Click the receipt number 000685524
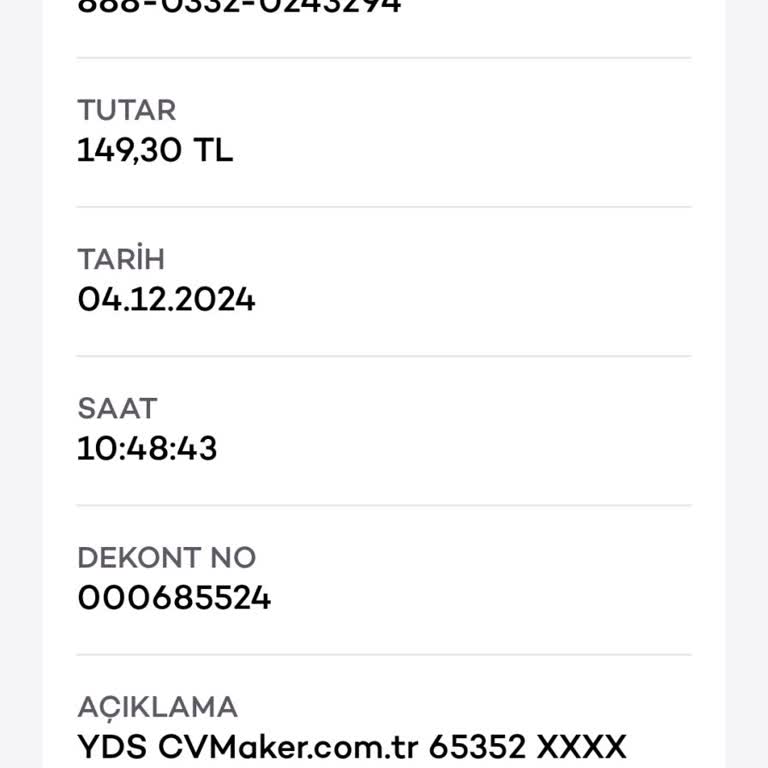 pyautogui.click(x=174, y=598)
